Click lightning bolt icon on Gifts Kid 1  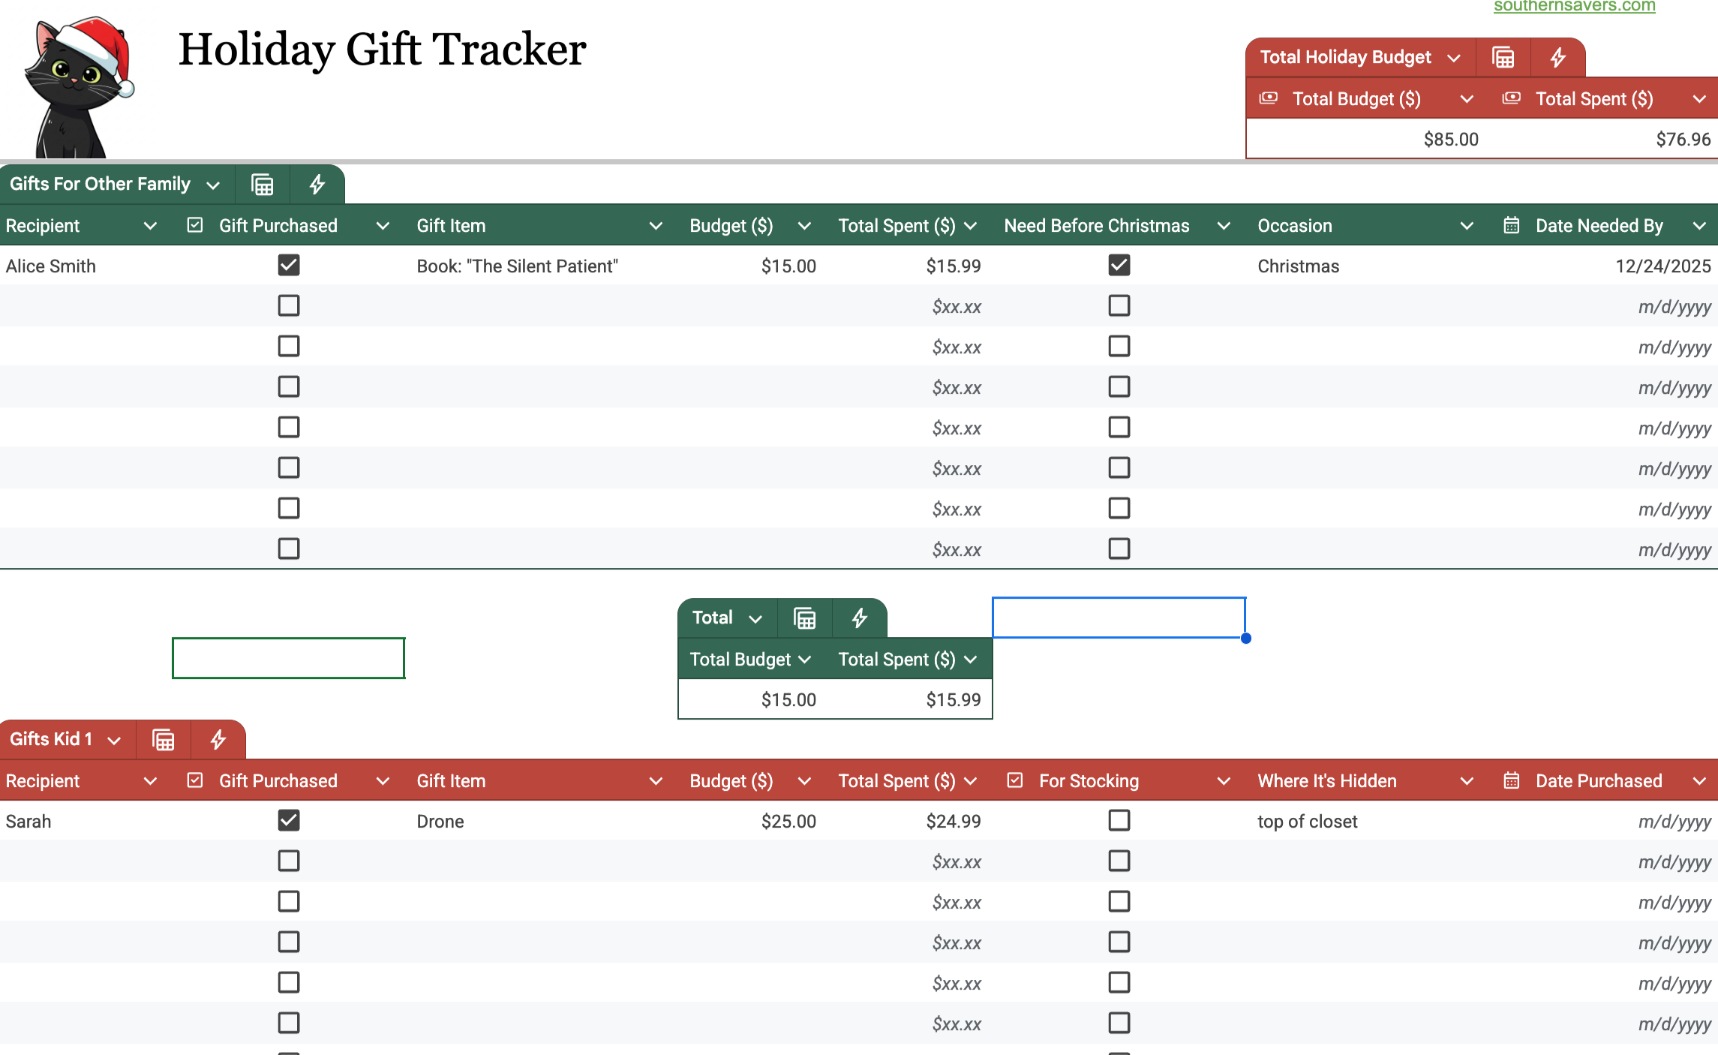(x=218, y=740)
